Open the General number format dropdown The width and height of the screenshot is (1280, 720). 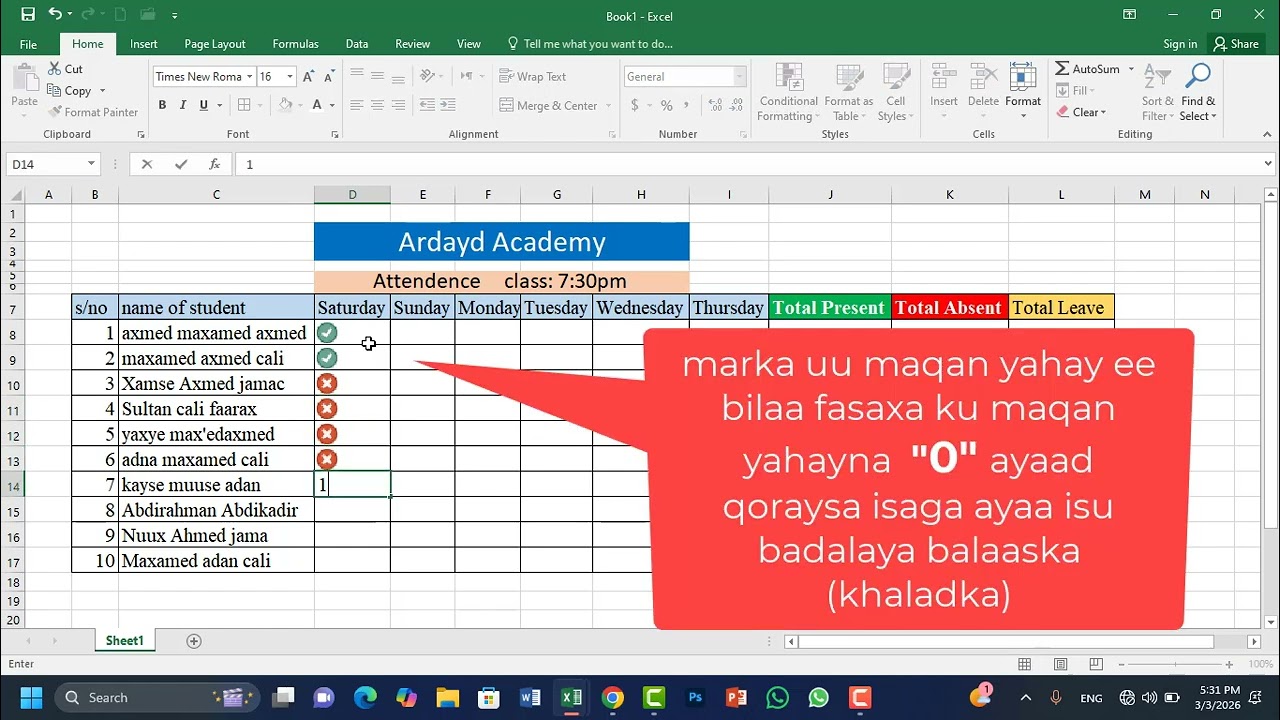pyautogui.click(x=740, y=76)
